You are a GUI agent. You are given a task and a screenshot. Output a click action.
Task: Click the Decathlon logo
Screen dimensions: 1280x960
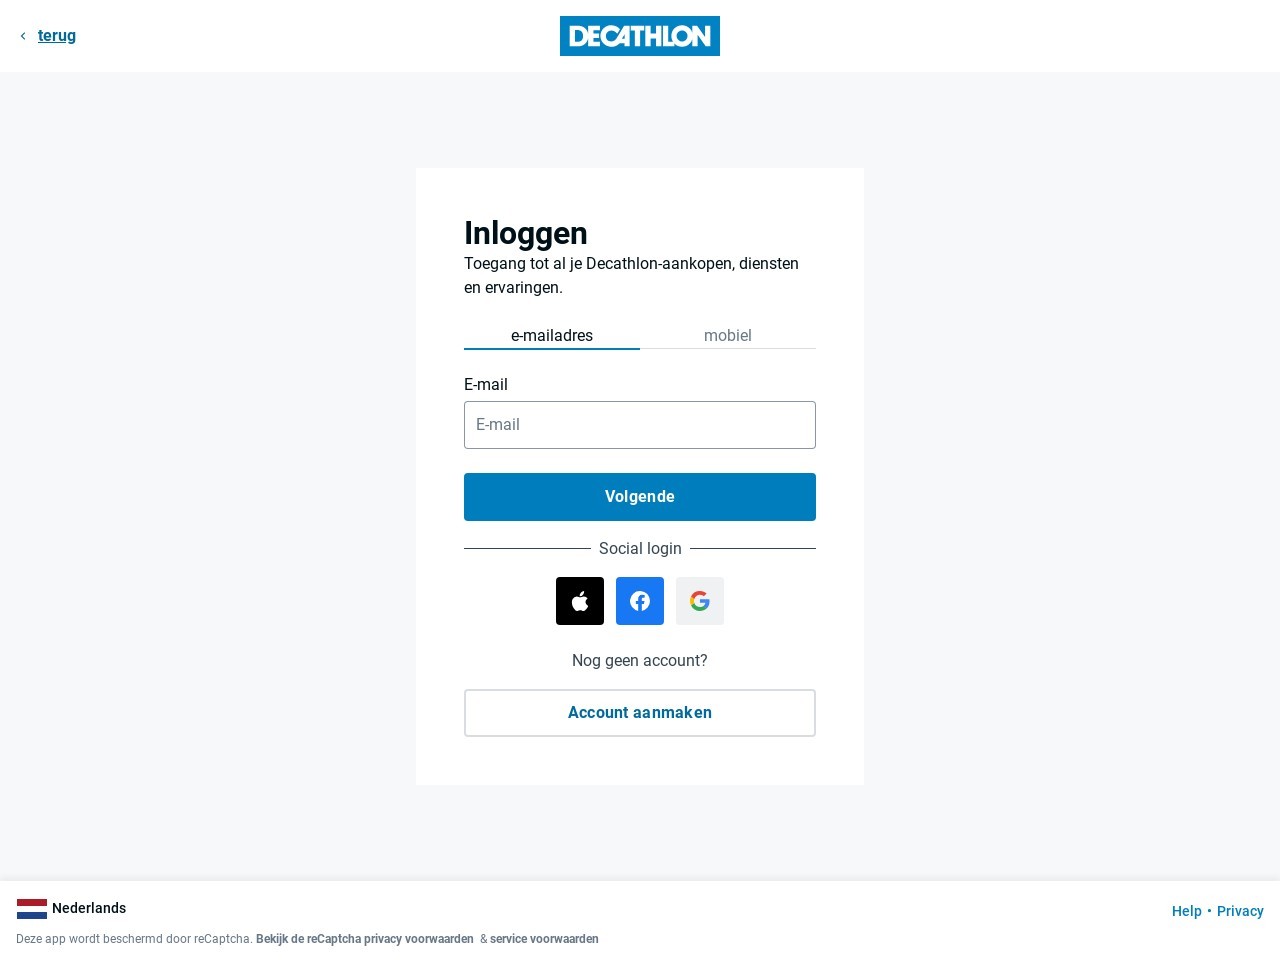click(640, 36)
